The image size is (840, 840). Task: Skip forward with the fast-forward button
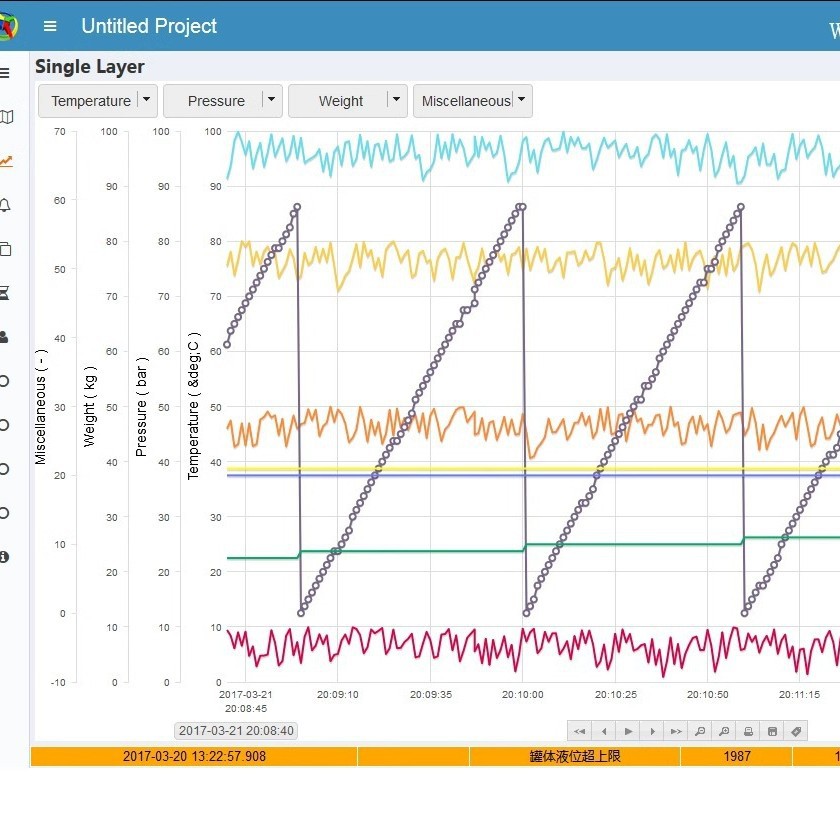(676, 731)
